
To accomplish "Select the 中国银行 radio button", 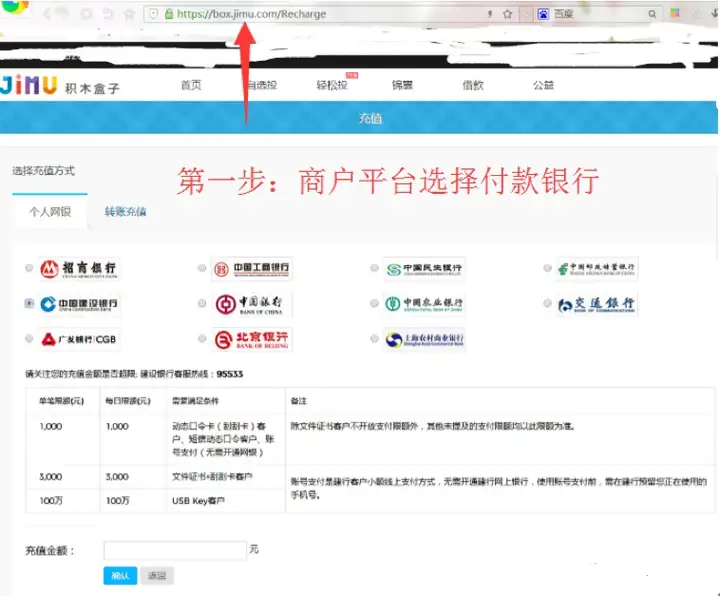I will (x=202, y=303).
